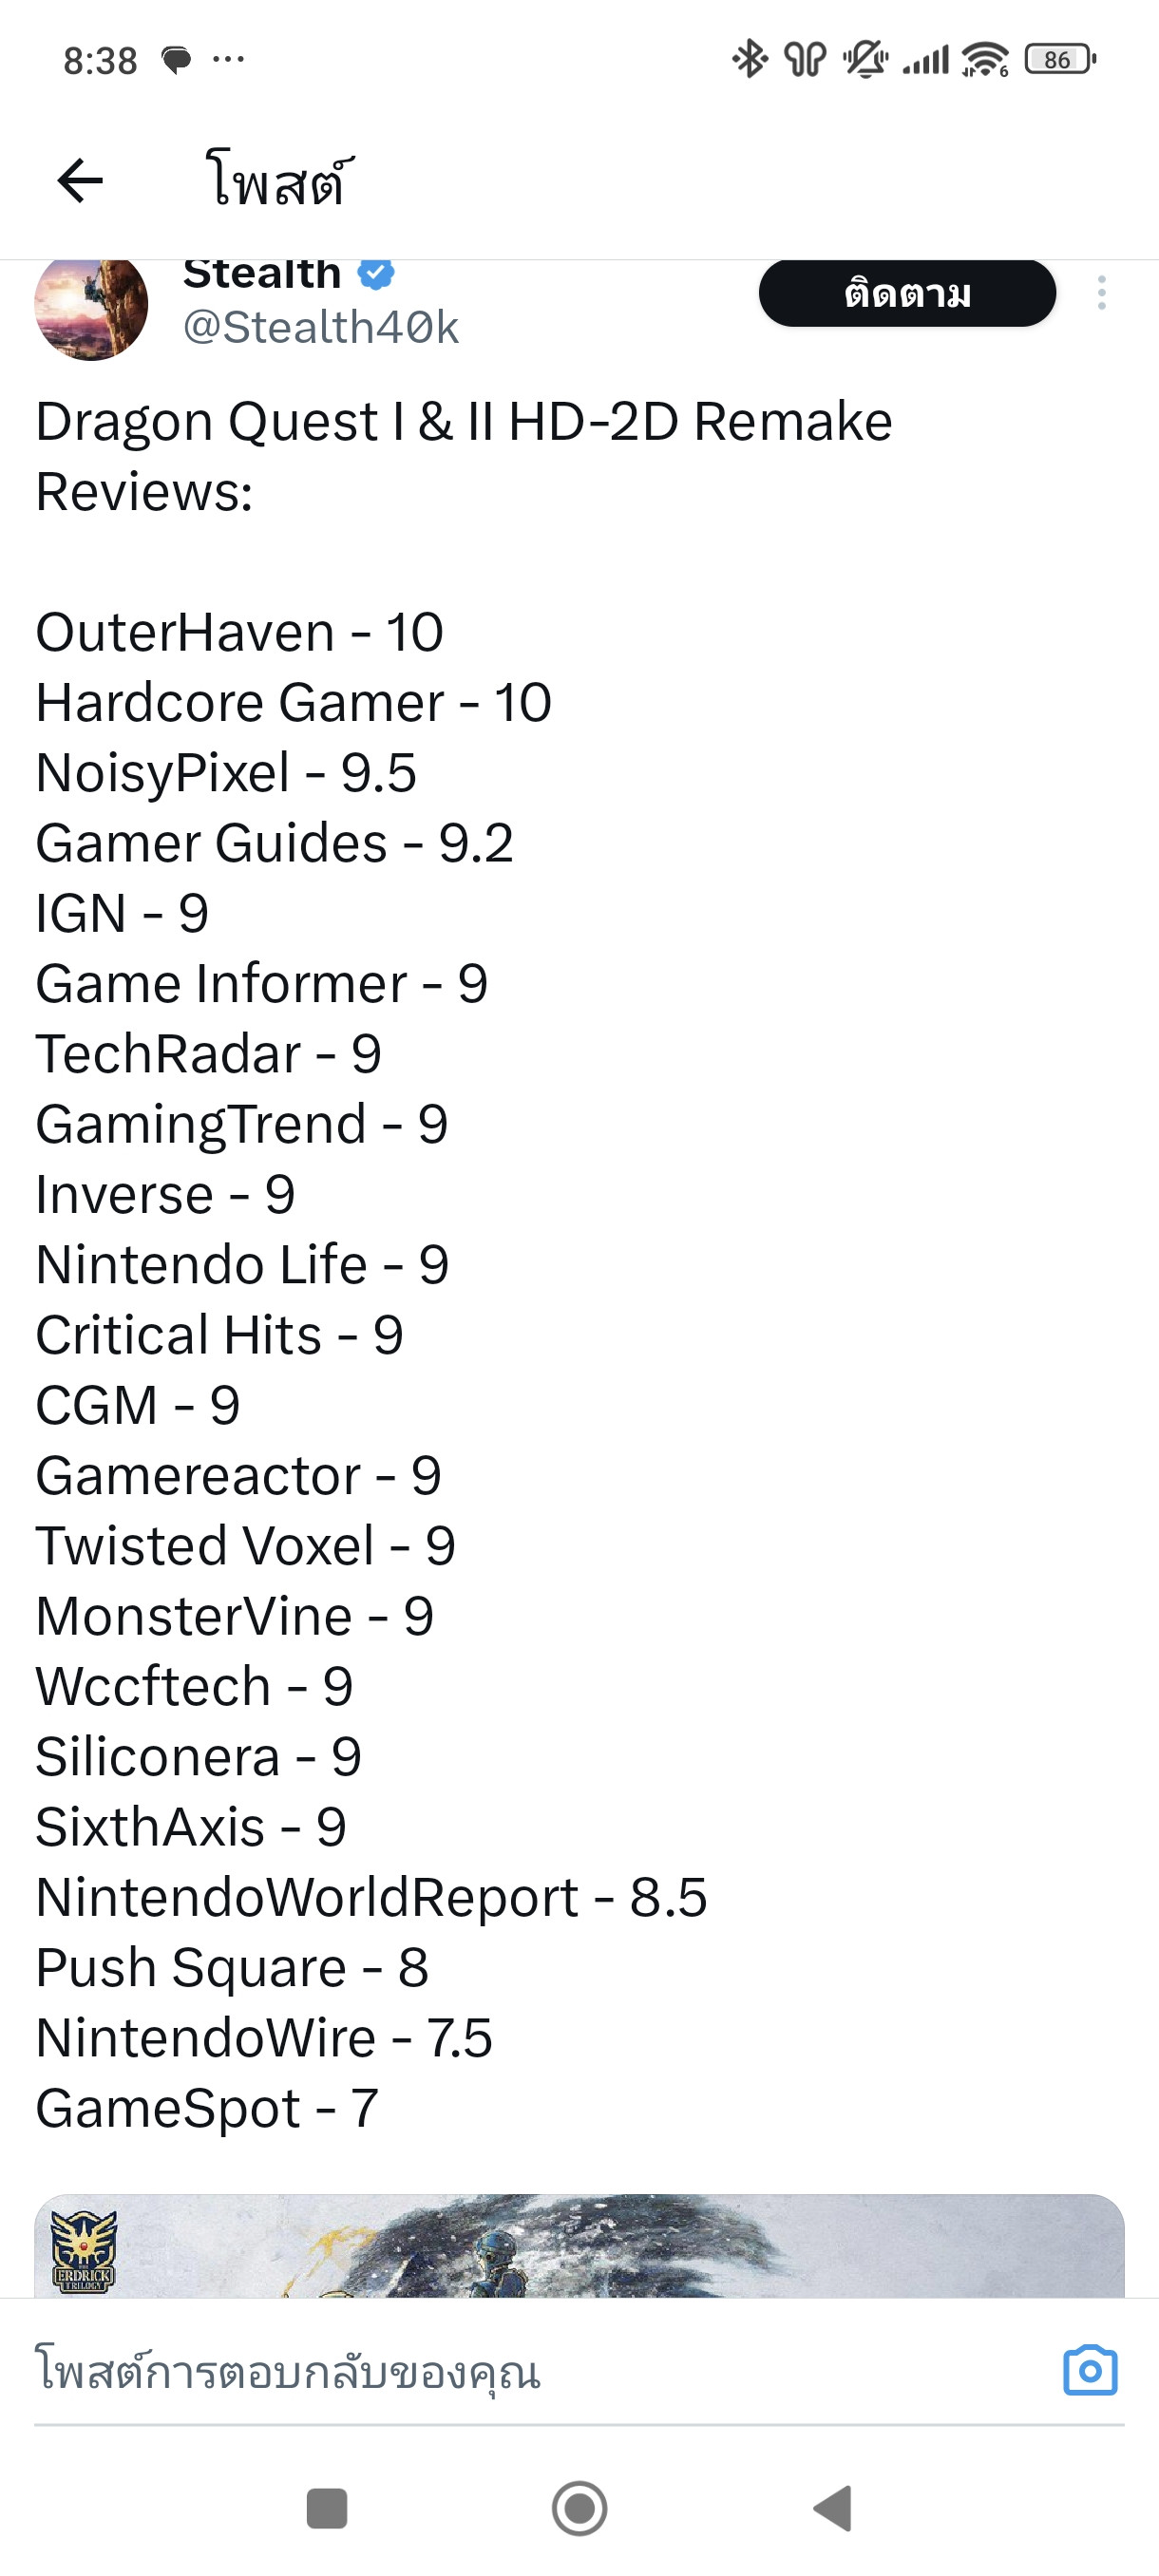
Task: Open the attached Dragon Quest image
Action: tap(579, 2246)
